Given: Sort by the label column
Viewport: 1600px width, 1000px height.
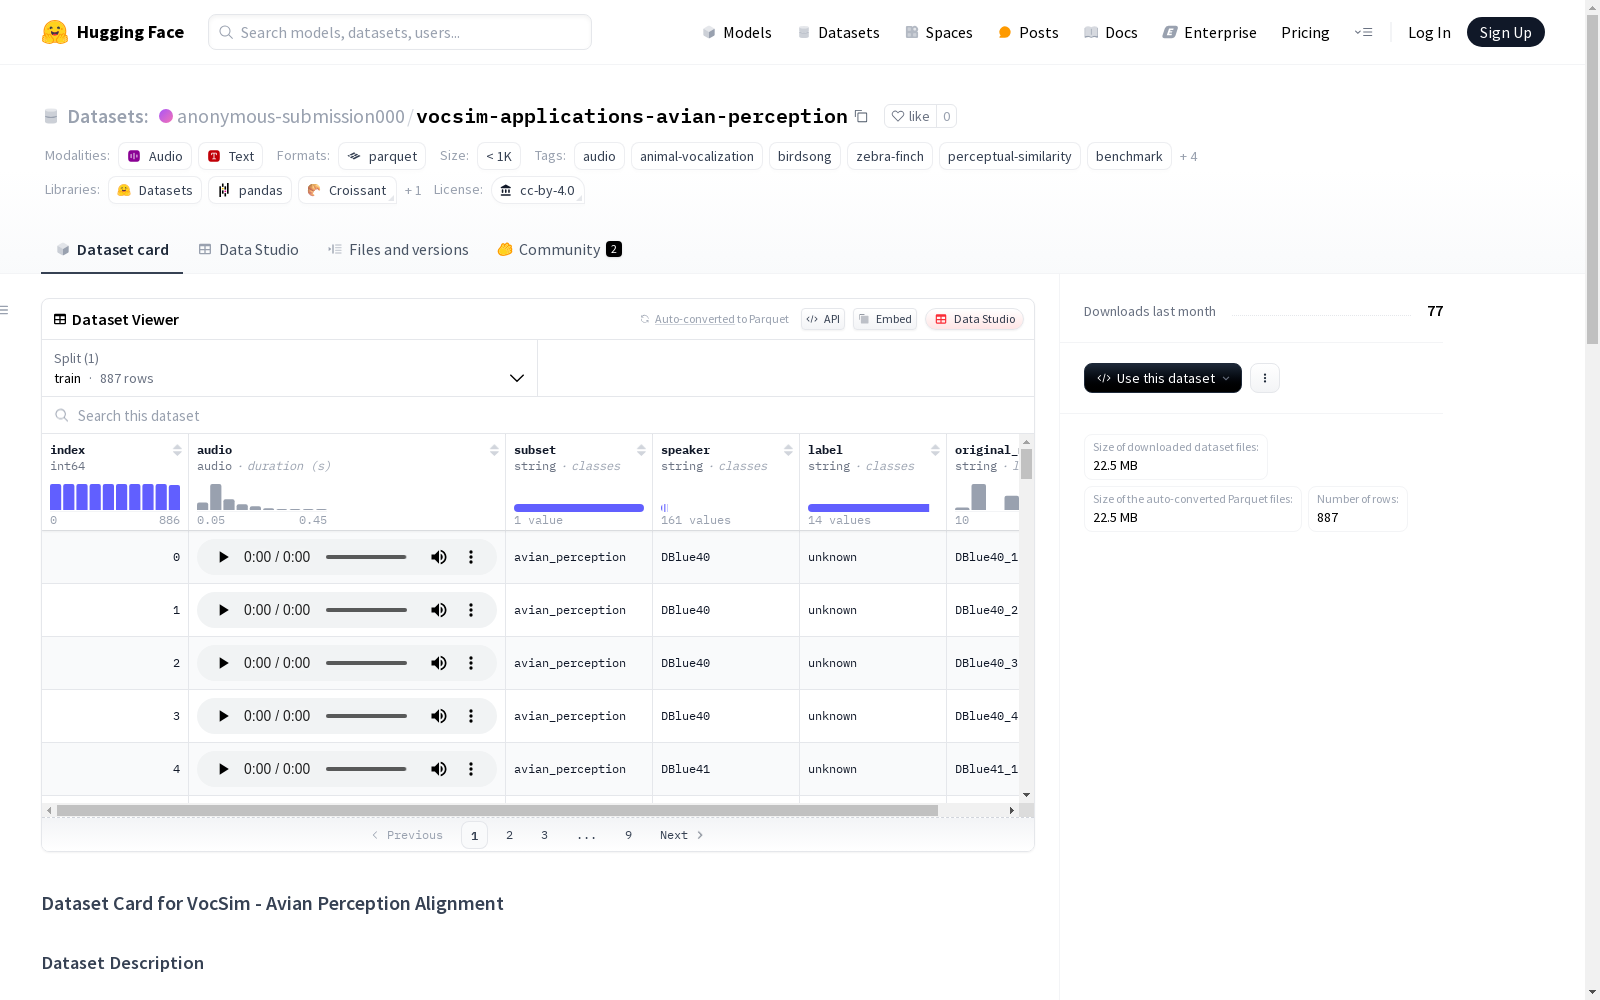Looking at the screenshot, I should pos(935,450).
